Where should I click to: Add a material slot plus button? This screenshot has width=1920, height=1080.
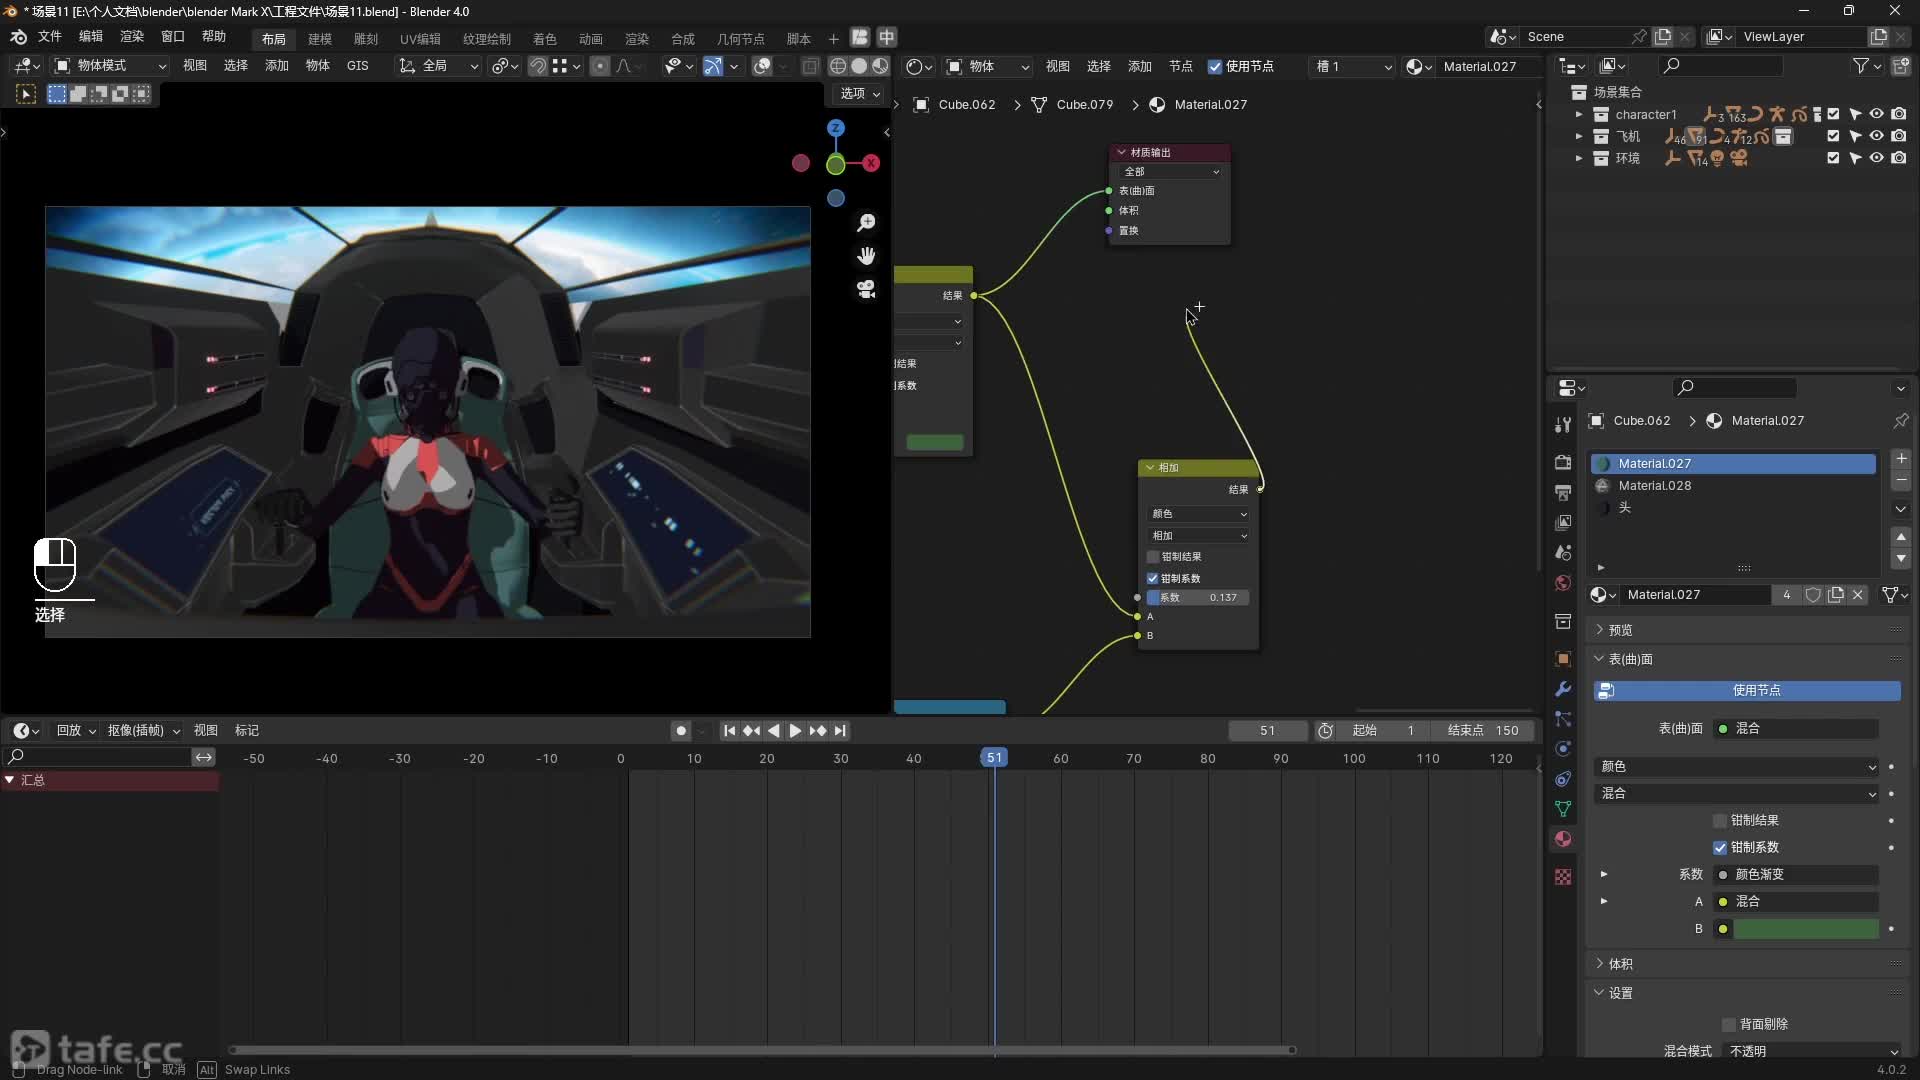click(x=1901, y=459)
